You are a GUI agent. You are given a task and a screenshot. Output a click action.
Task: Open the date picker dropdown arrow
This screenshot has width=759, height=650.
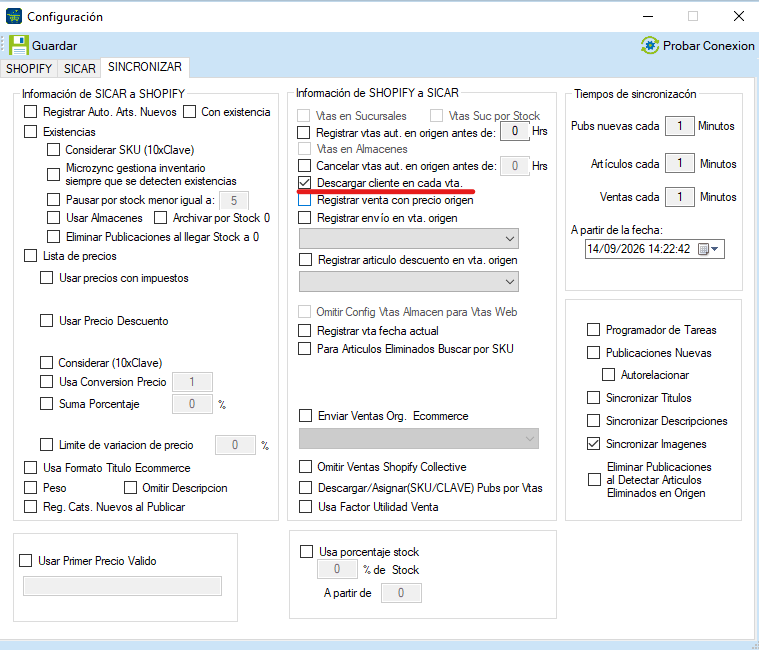pyautogui.click(x=715, y=249)
